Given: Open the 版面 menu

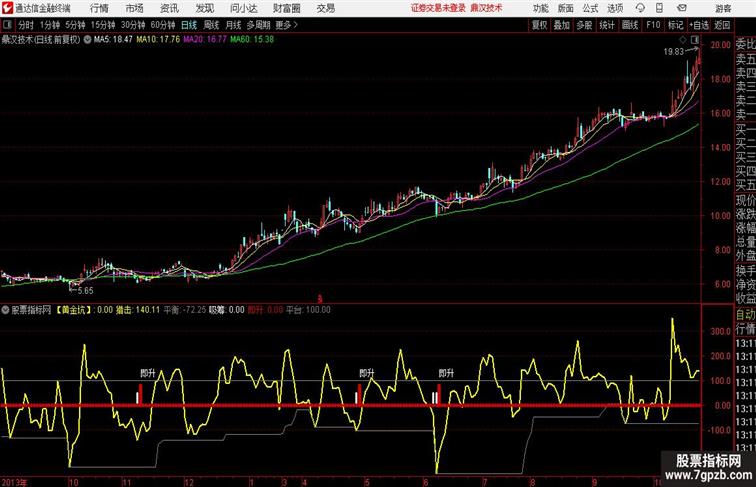Looking at the screenshot, I should tap(566, 8).
